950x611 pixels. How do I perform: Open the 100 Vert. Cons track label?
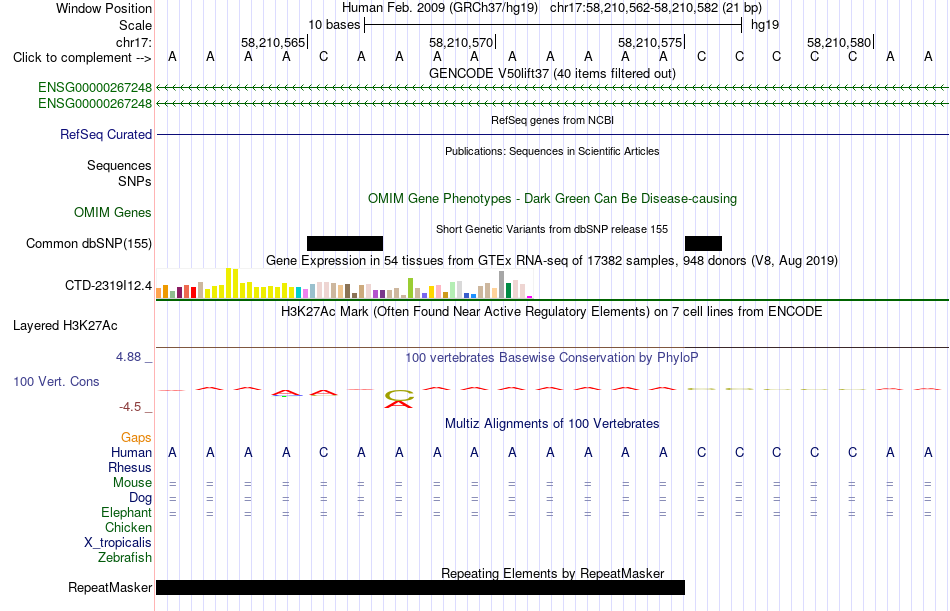point(56,382)
